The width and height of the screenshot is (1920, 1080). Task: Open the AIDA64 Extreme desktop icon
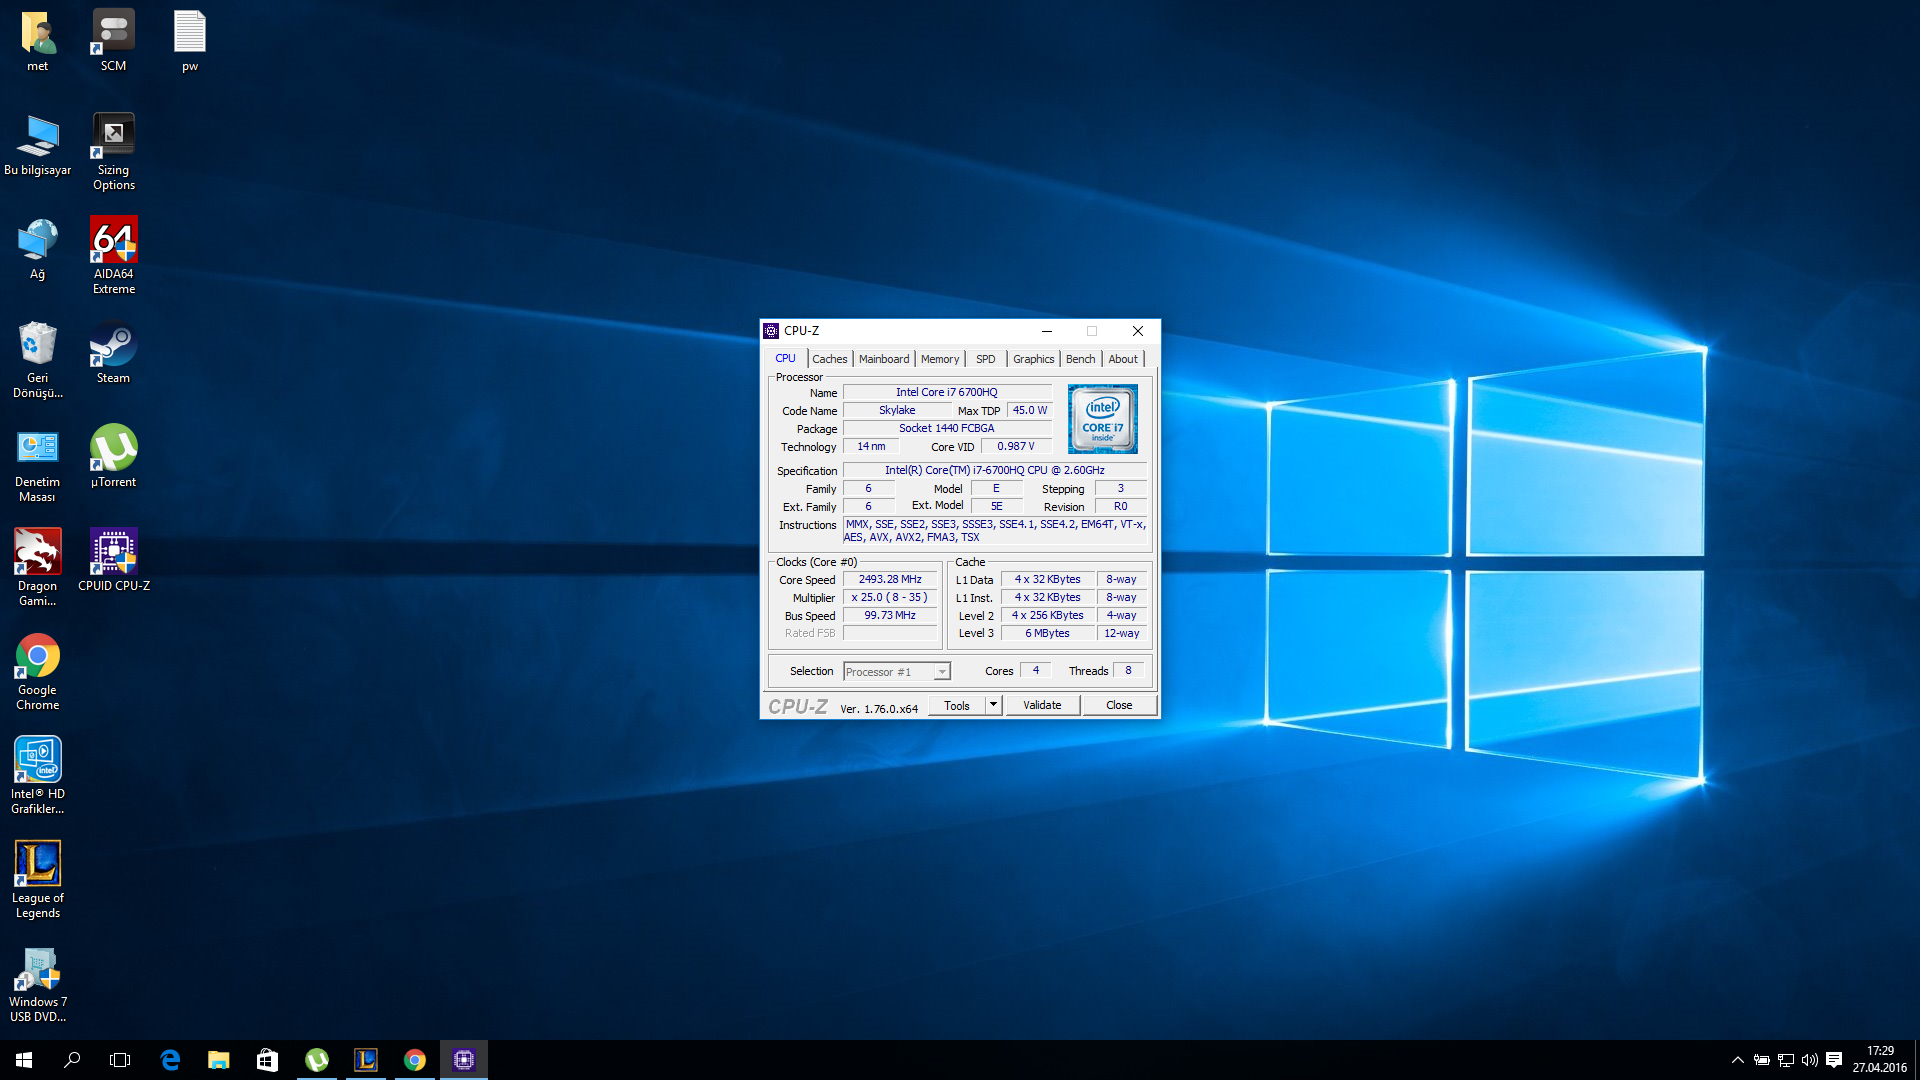113,255
